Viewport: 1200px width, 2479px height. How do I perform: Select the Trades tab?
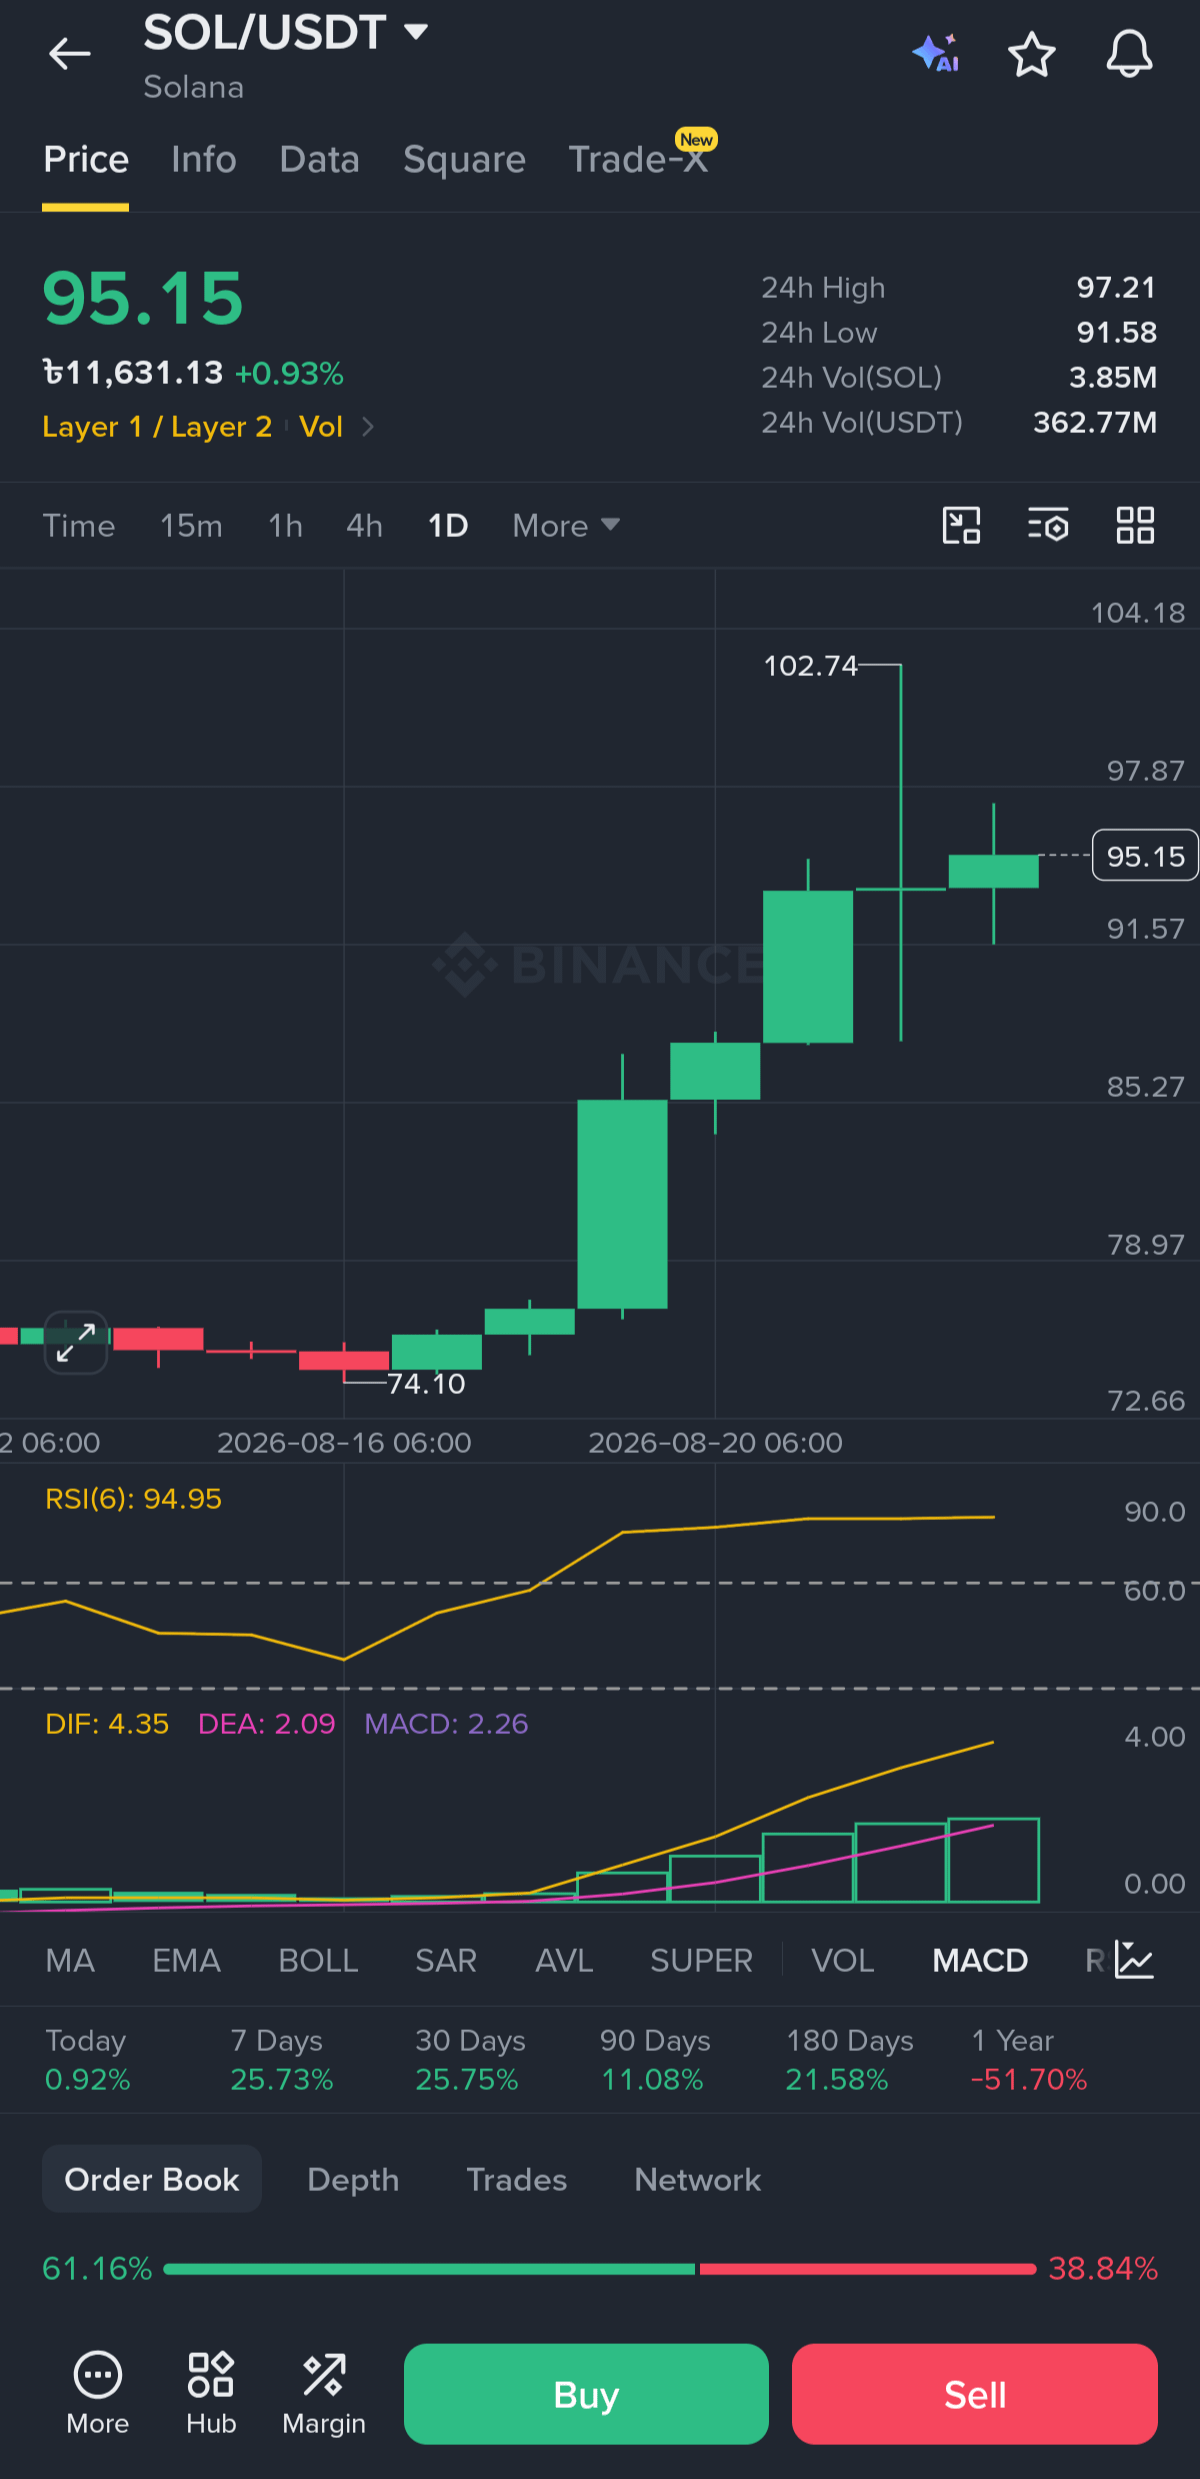[x=517, y=2179]
